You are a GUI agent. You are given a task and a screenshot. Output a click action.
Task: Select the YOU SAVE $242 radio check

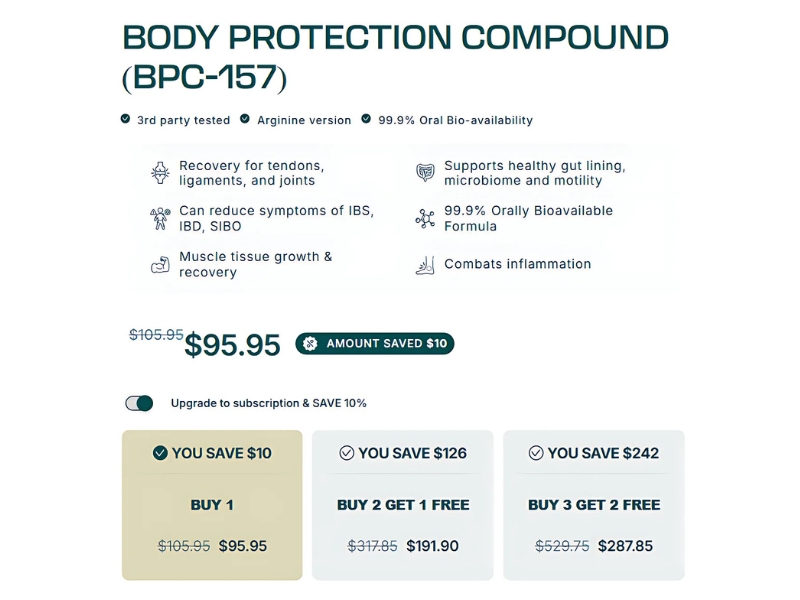[x=536, y=453]
